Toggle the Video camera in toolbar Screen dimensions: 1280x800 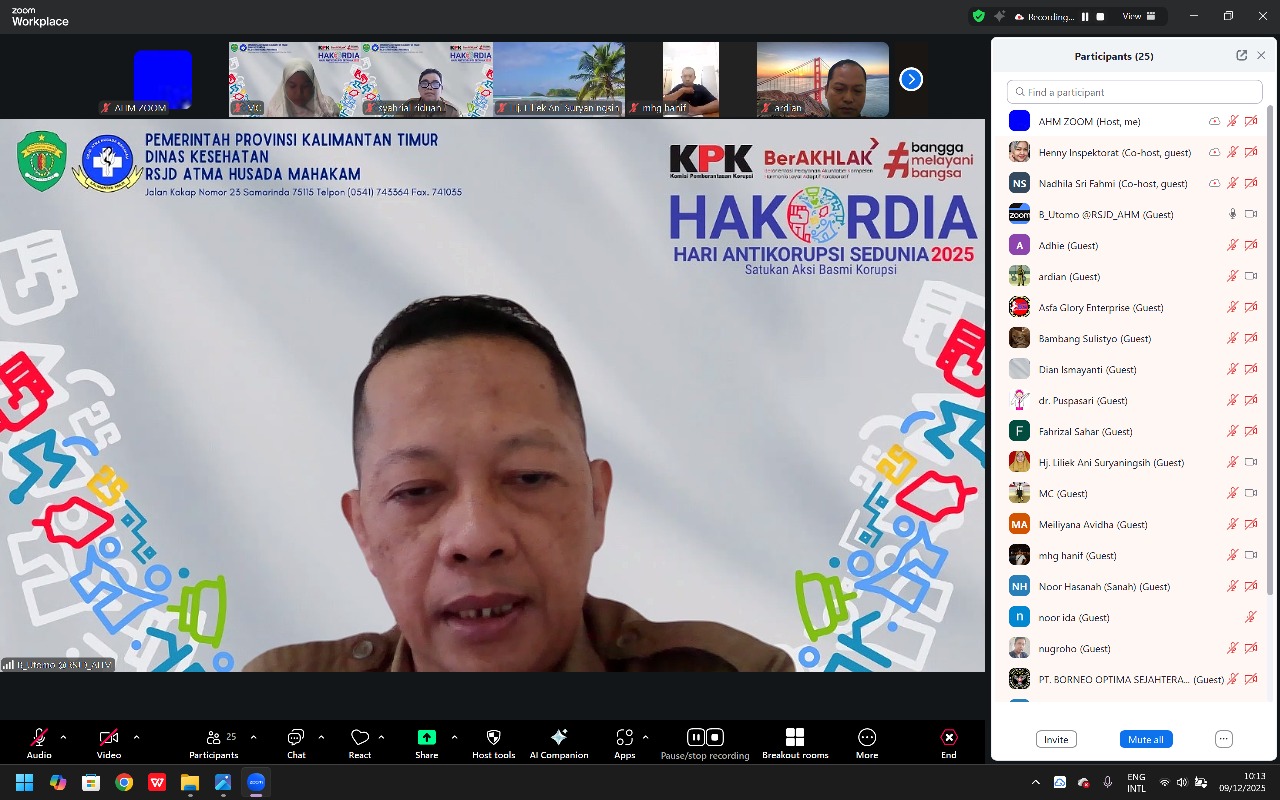click(109, 738)
